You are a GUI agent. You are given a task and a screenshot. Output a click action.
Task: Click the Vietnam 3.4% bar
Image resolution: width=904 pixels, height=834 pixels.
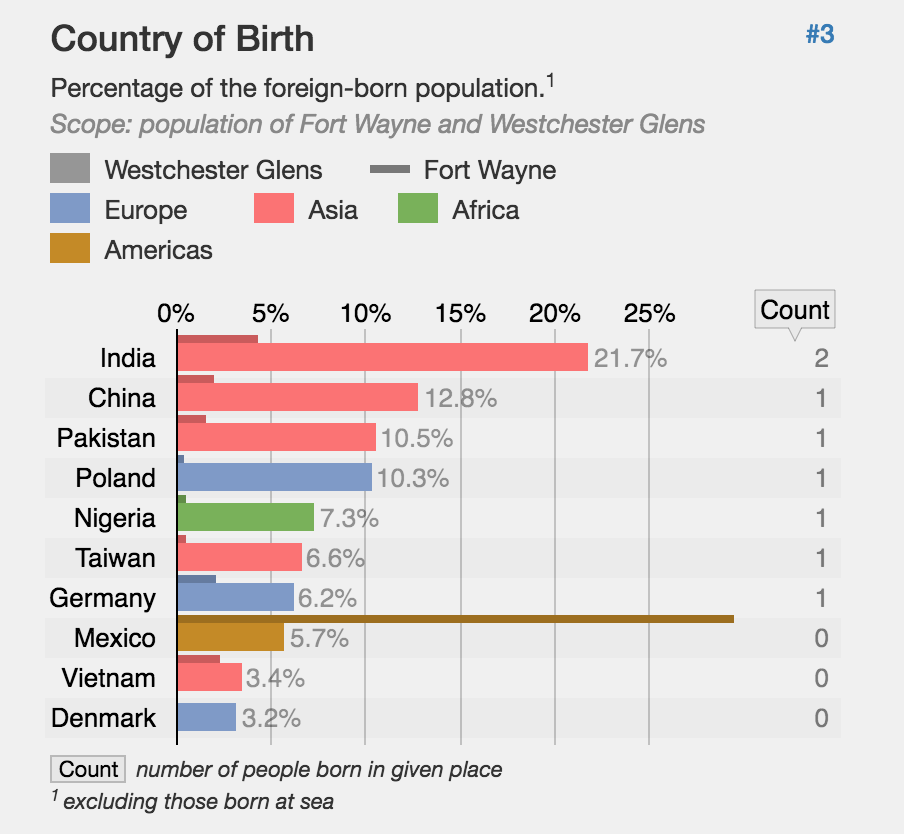tap(209, 679)
